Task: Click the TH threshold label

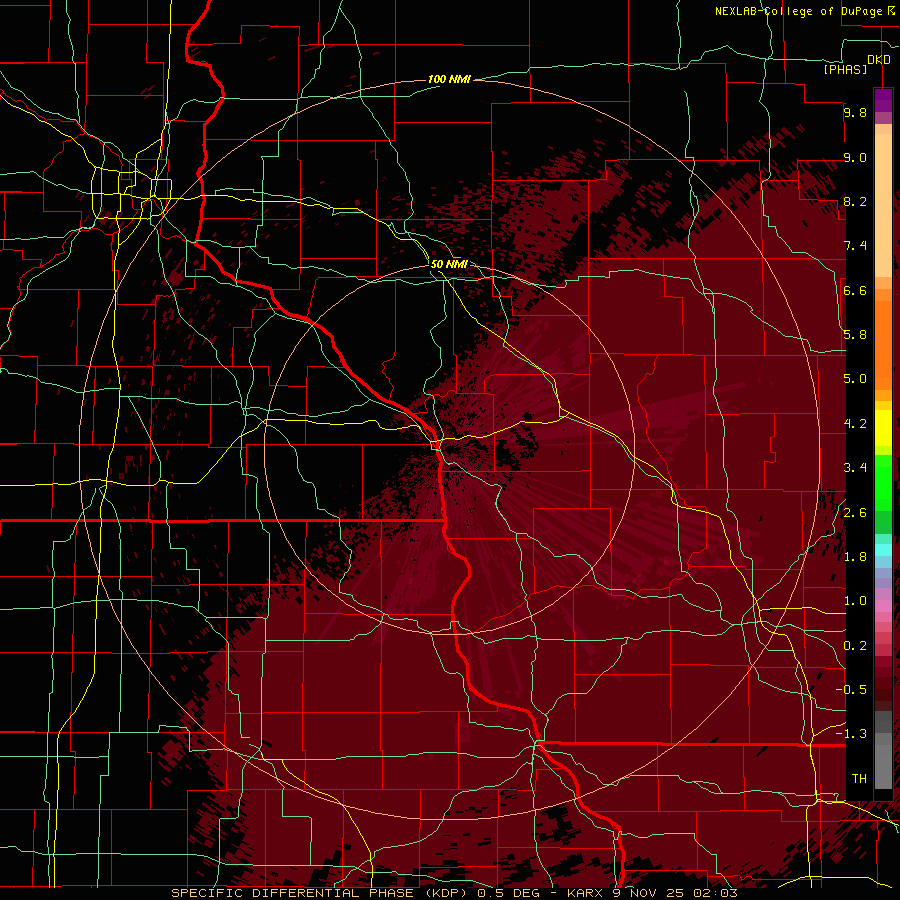Action: click(859, 779)
